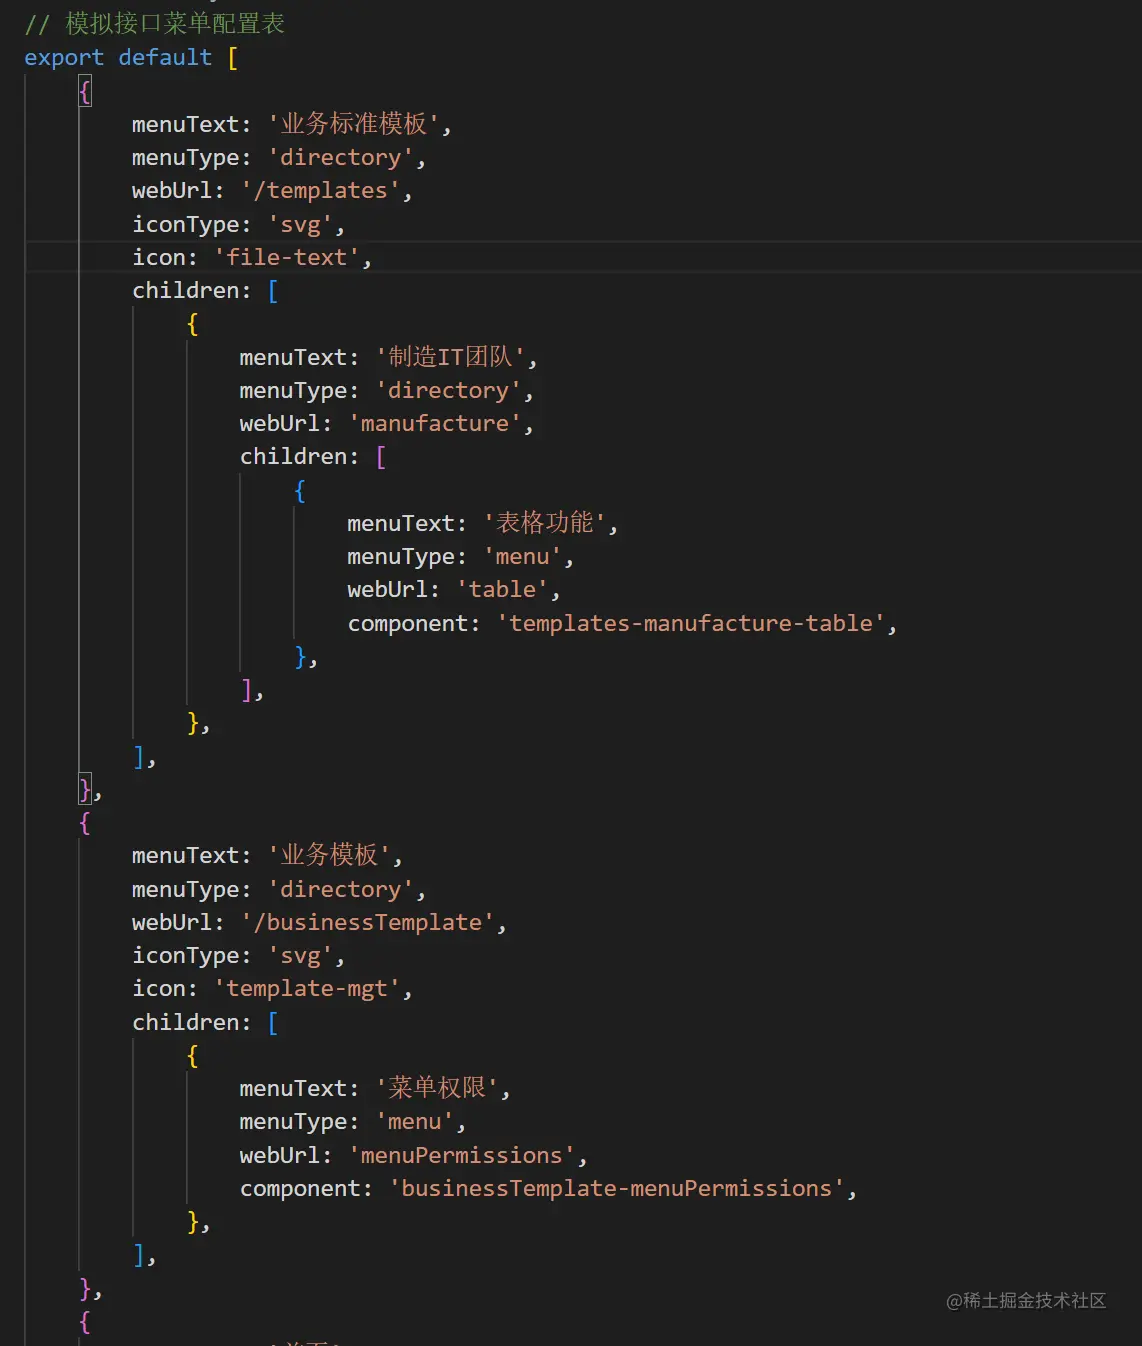Click 'directory' value below '制造IT团队'
The image size is (1142, 1346).
click(x=448, y=390)
